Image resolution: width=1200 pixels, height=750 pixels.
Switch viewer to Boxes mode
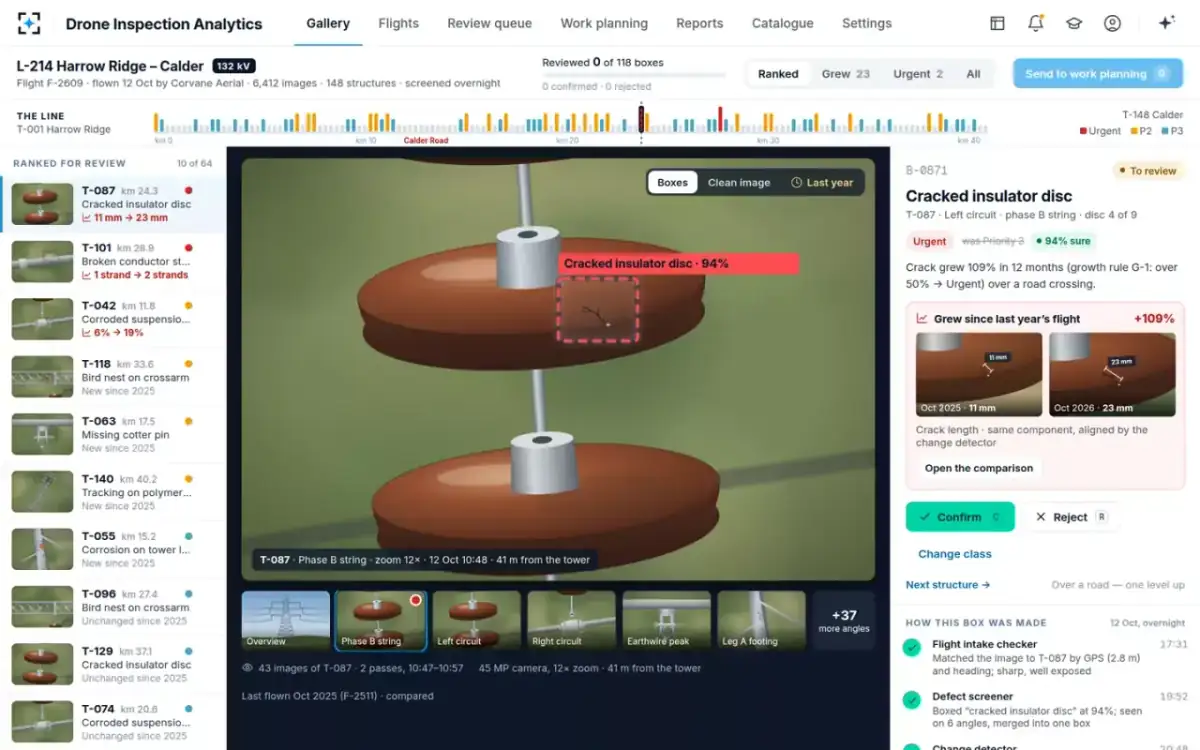(672, 183)
